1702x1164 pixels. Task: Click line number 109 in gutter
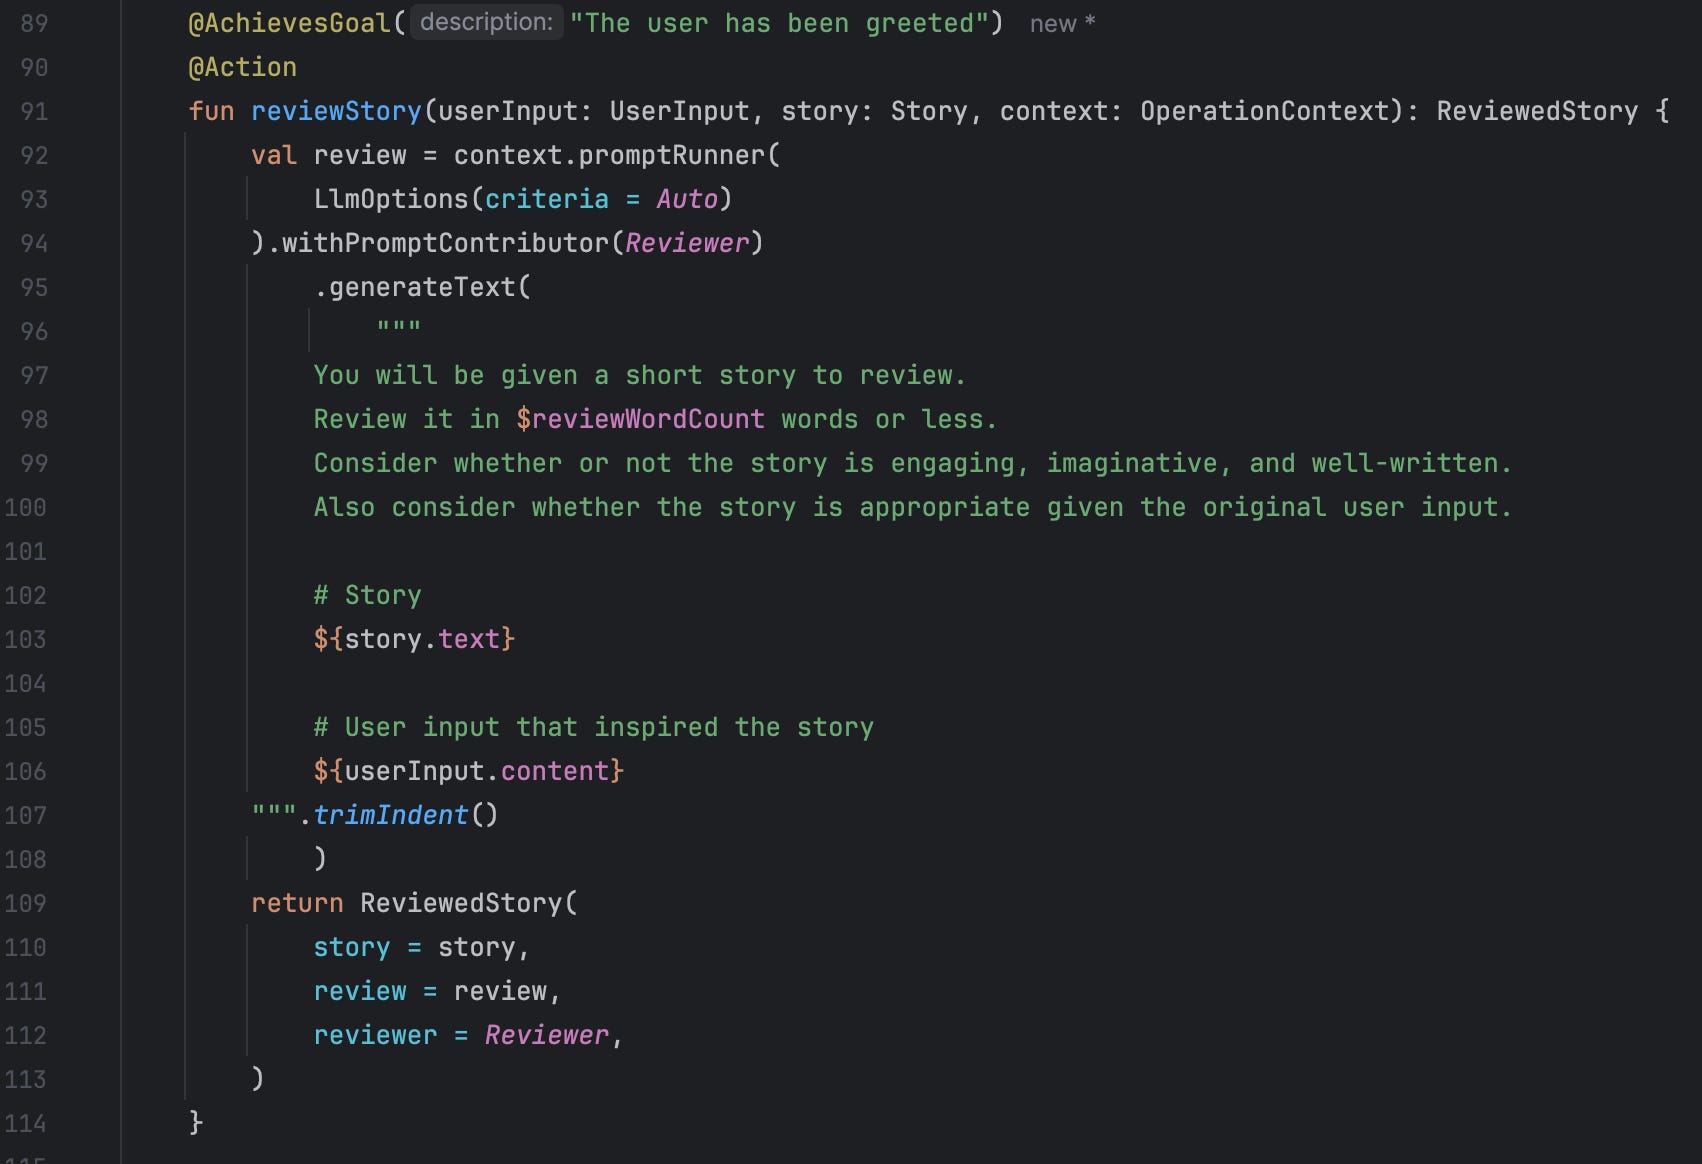26,903
